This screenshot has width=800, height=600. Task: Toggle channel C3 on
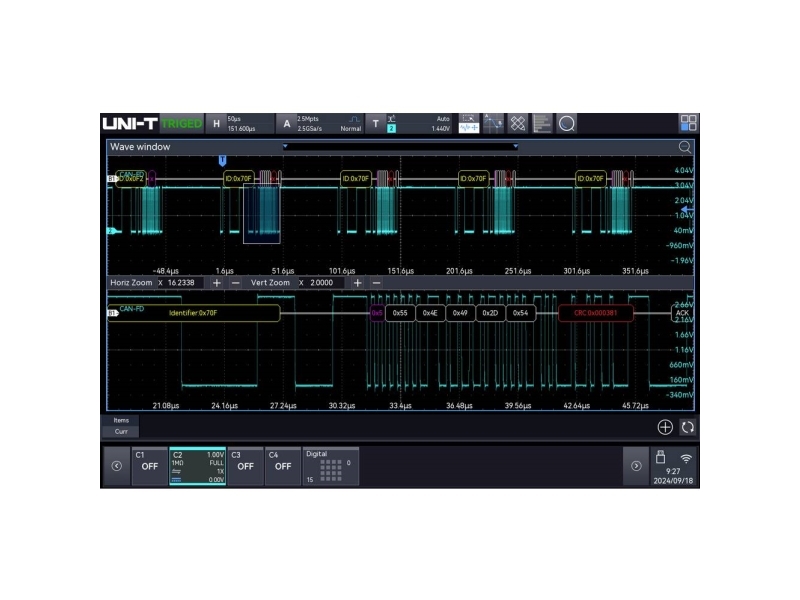[x=245, y=466]
